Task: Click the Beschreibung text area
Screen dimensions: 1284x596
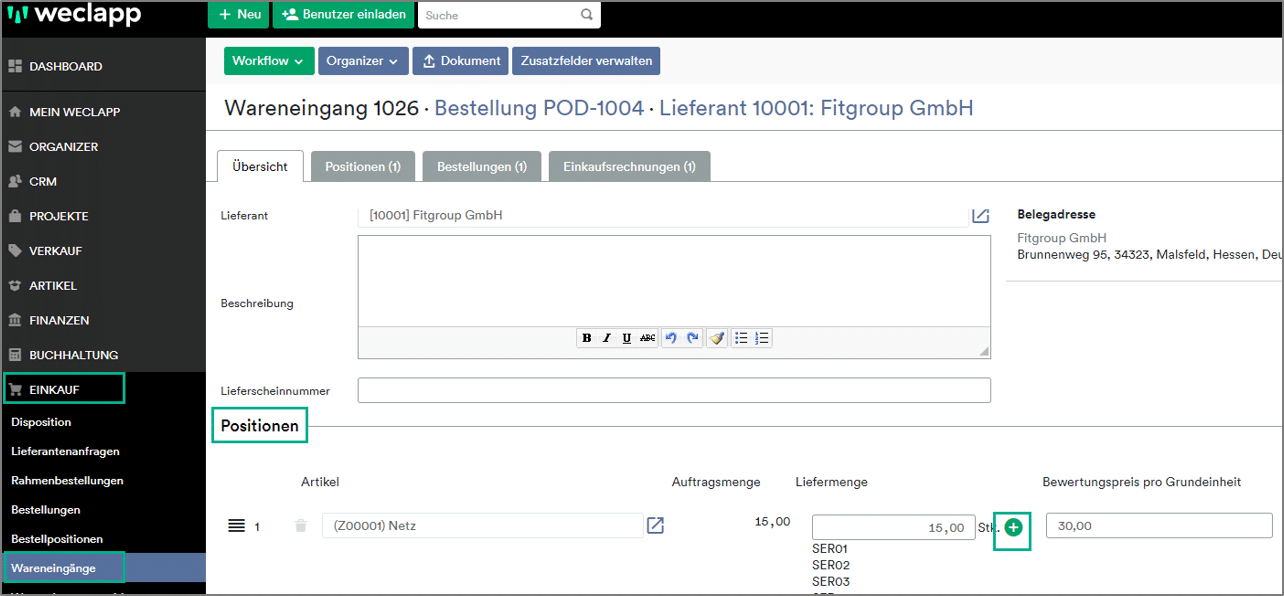Action: click(674, 282)
